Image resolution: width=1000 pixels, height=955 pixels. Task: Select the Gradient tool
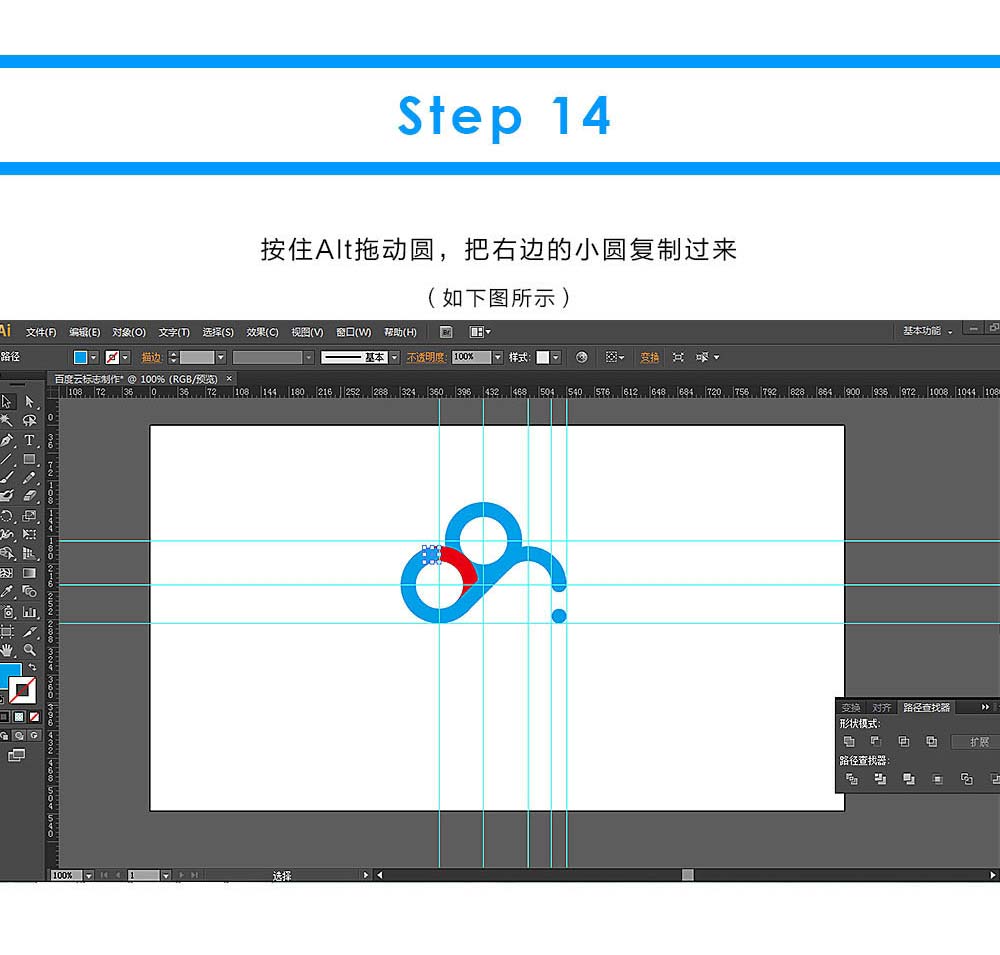(29, 573)
